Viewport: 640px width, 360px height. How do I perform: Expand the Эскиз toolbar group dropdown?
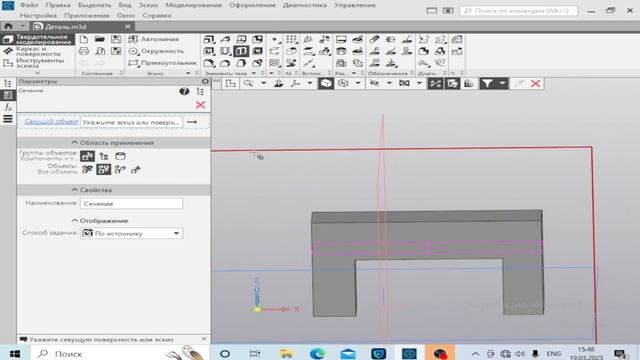tap(188, 73)
